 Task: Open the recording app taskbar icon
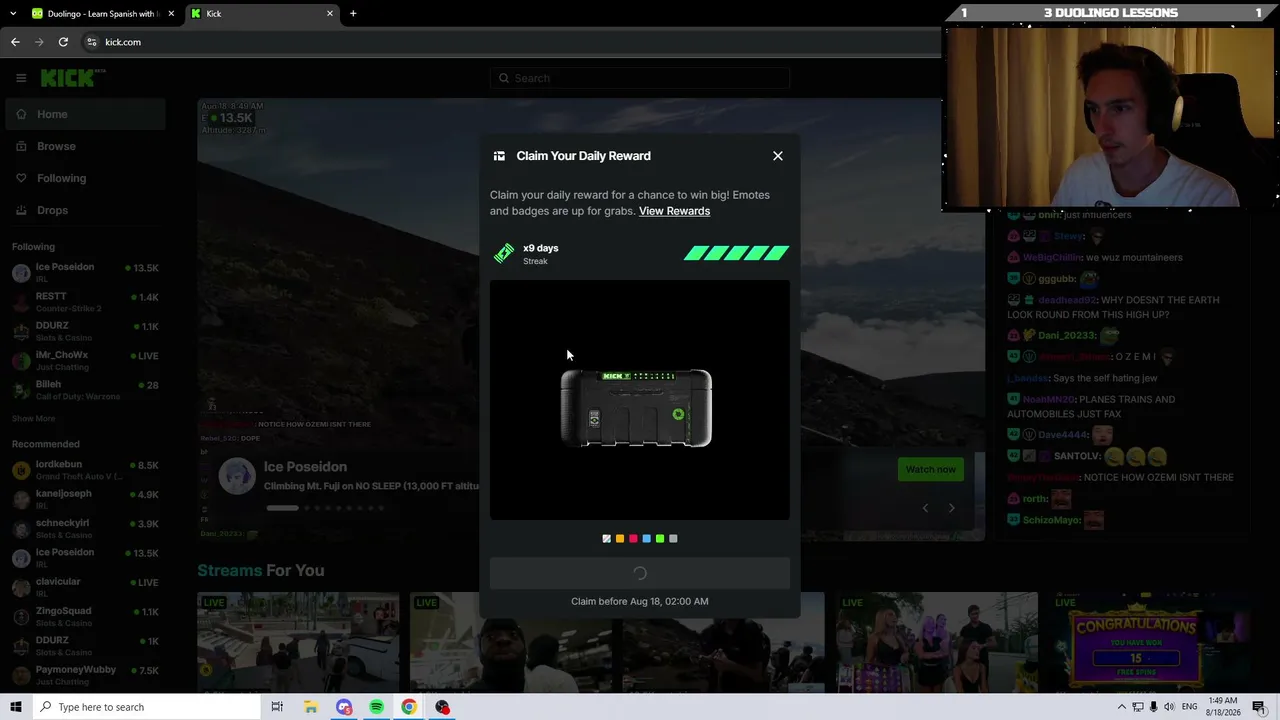(442, 707)
